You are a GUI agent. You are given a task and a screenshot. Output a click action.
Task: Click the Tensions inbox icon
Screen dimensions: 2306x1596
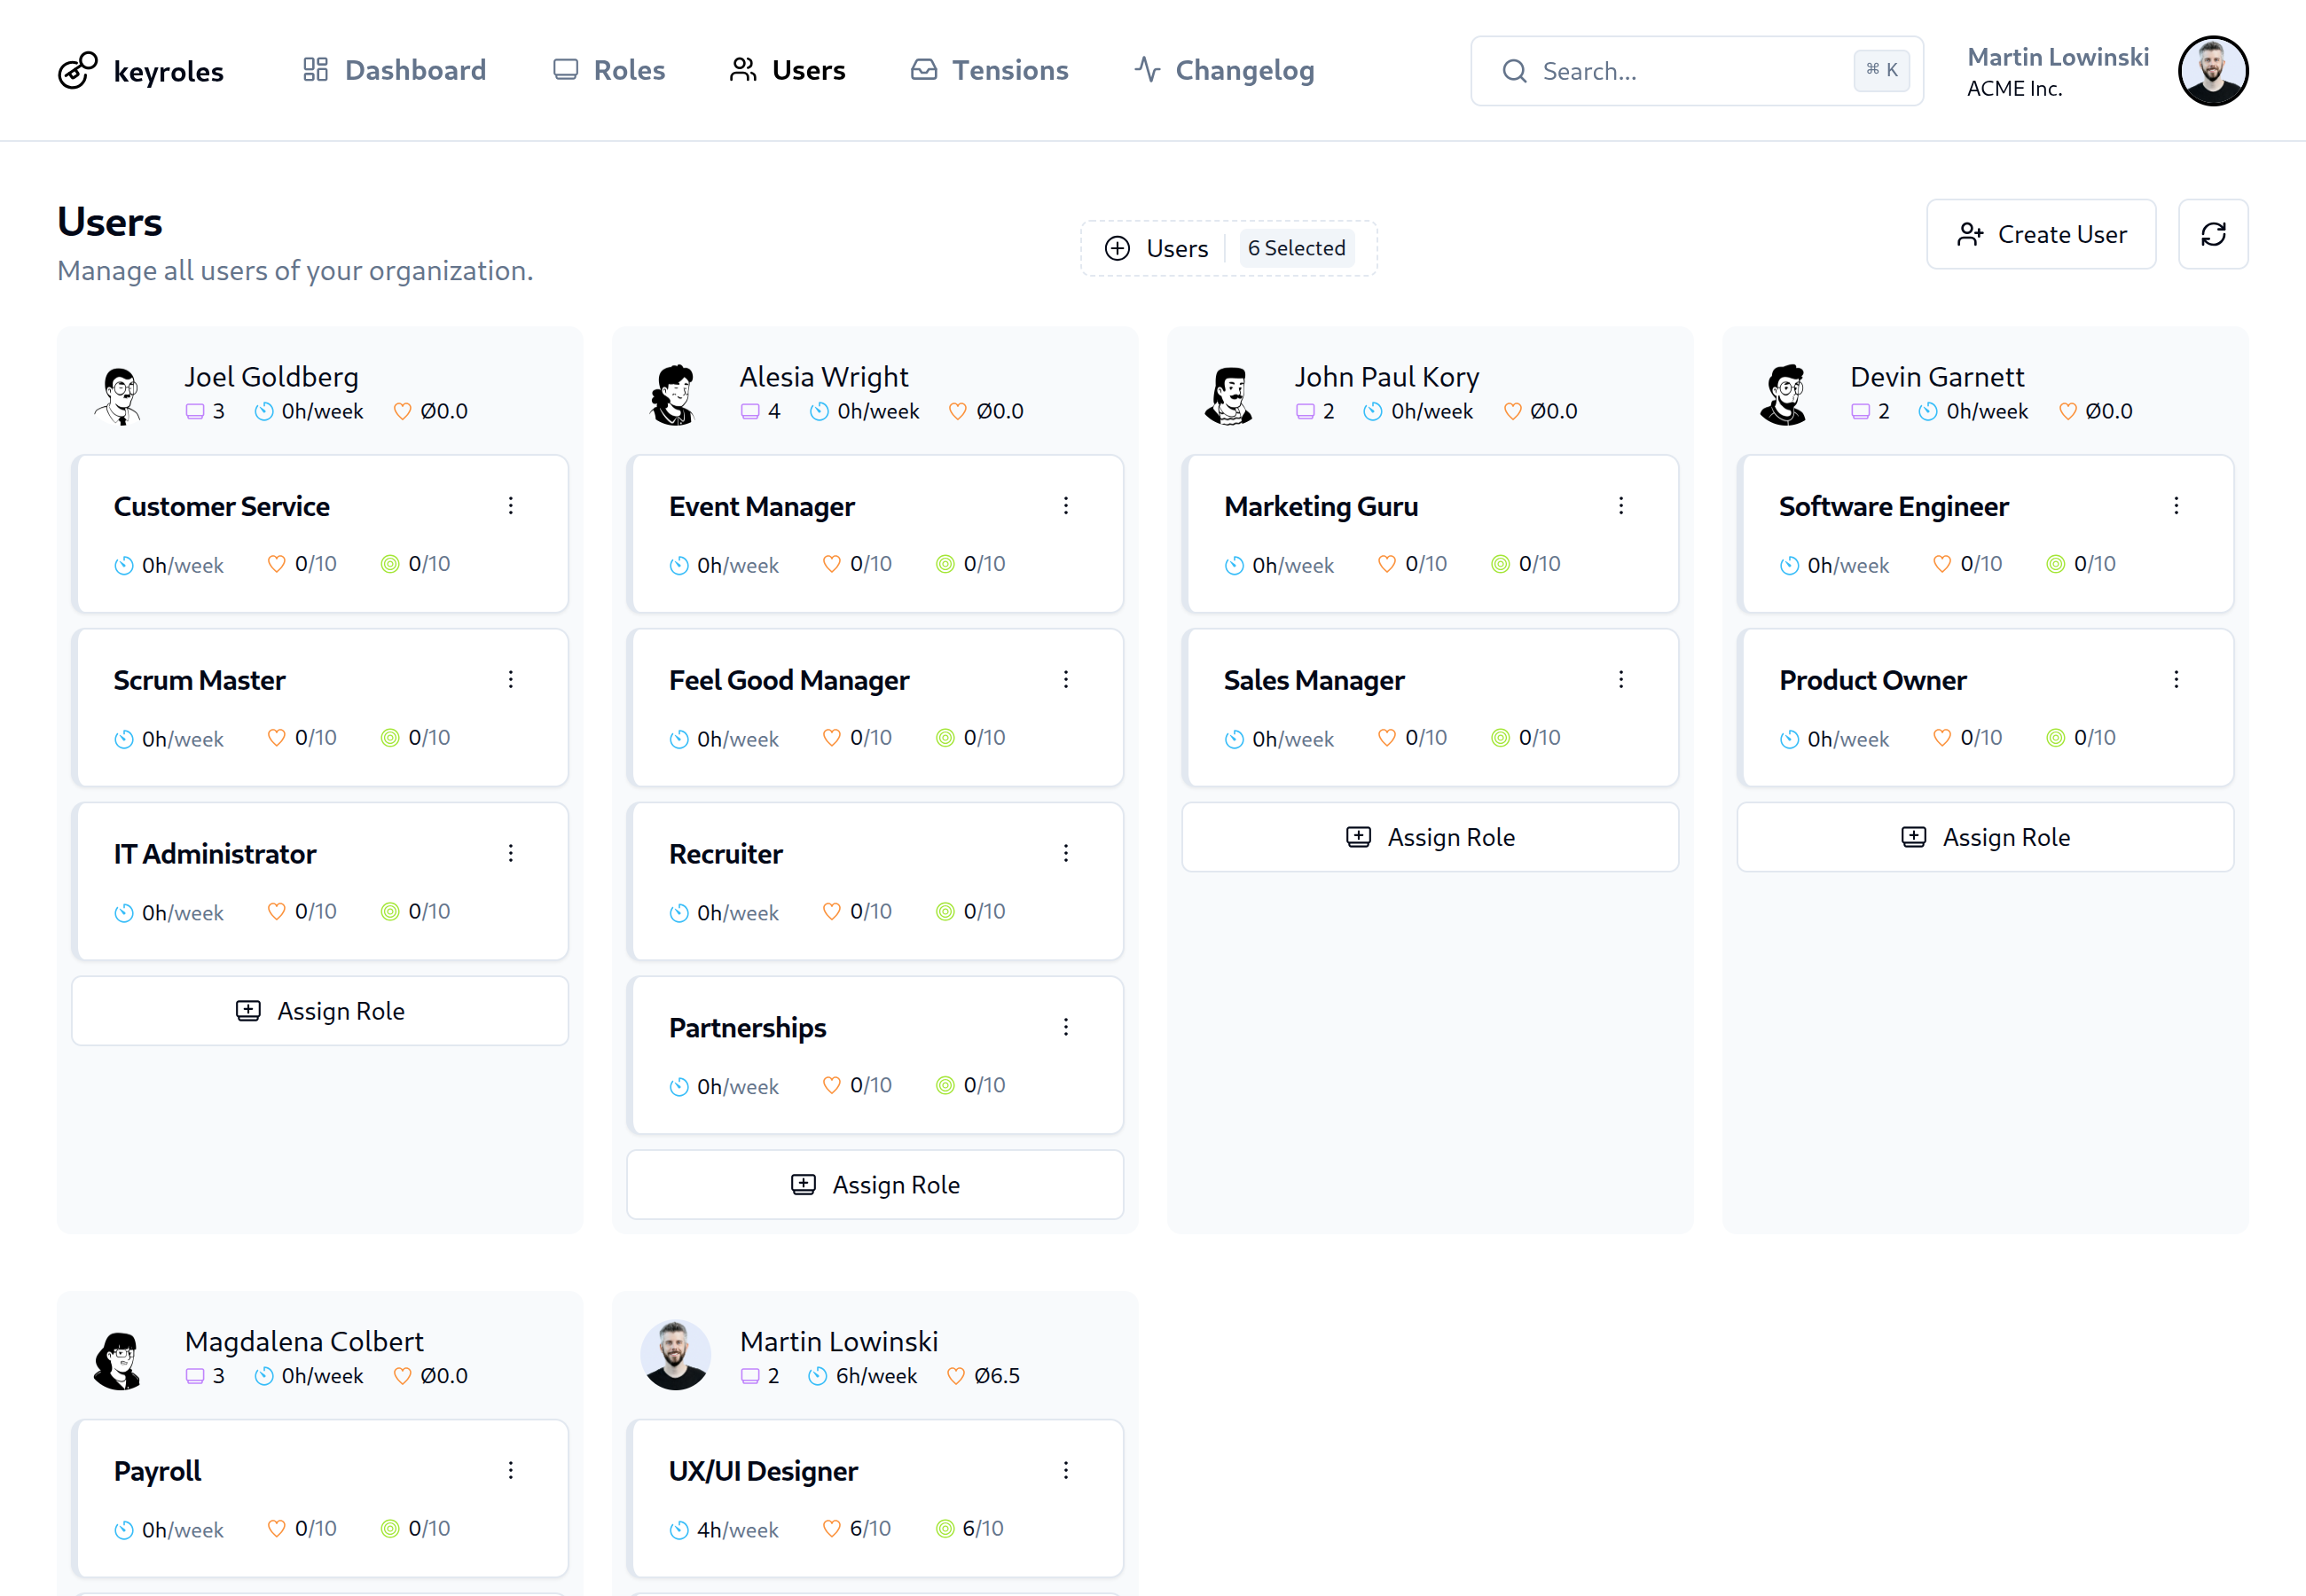(924, 70)
